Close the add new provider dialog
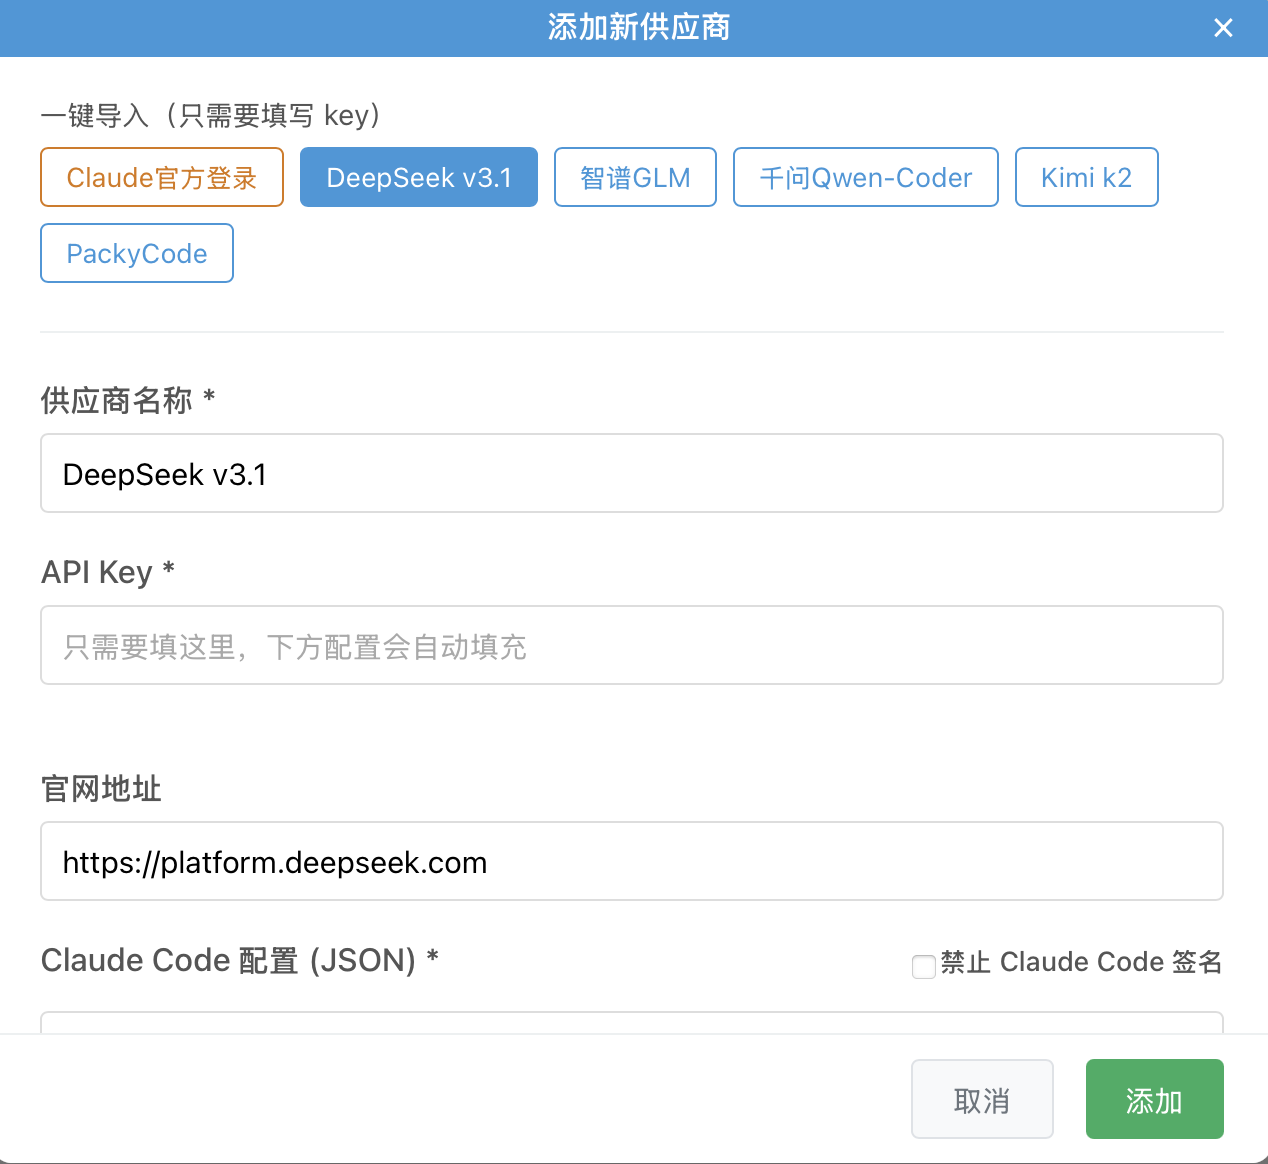The height and width of the screenshot is (1164, 1268). click(1223, 28)
